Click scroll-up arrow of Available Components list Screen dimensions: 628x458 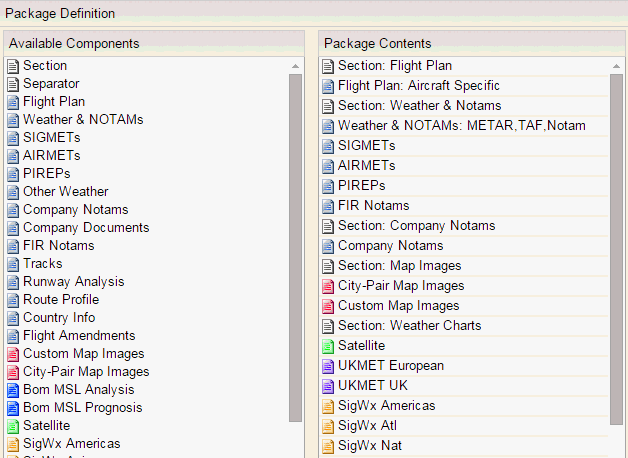click(x=296, y=66)
